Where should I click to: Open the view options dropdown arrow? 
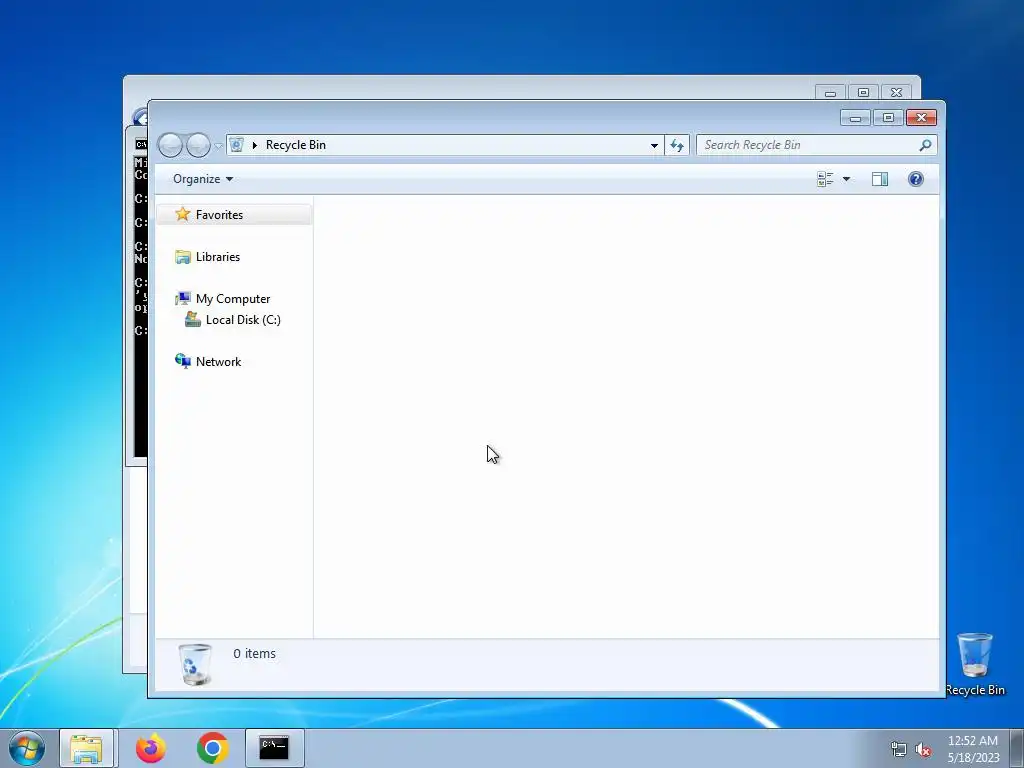846,179
